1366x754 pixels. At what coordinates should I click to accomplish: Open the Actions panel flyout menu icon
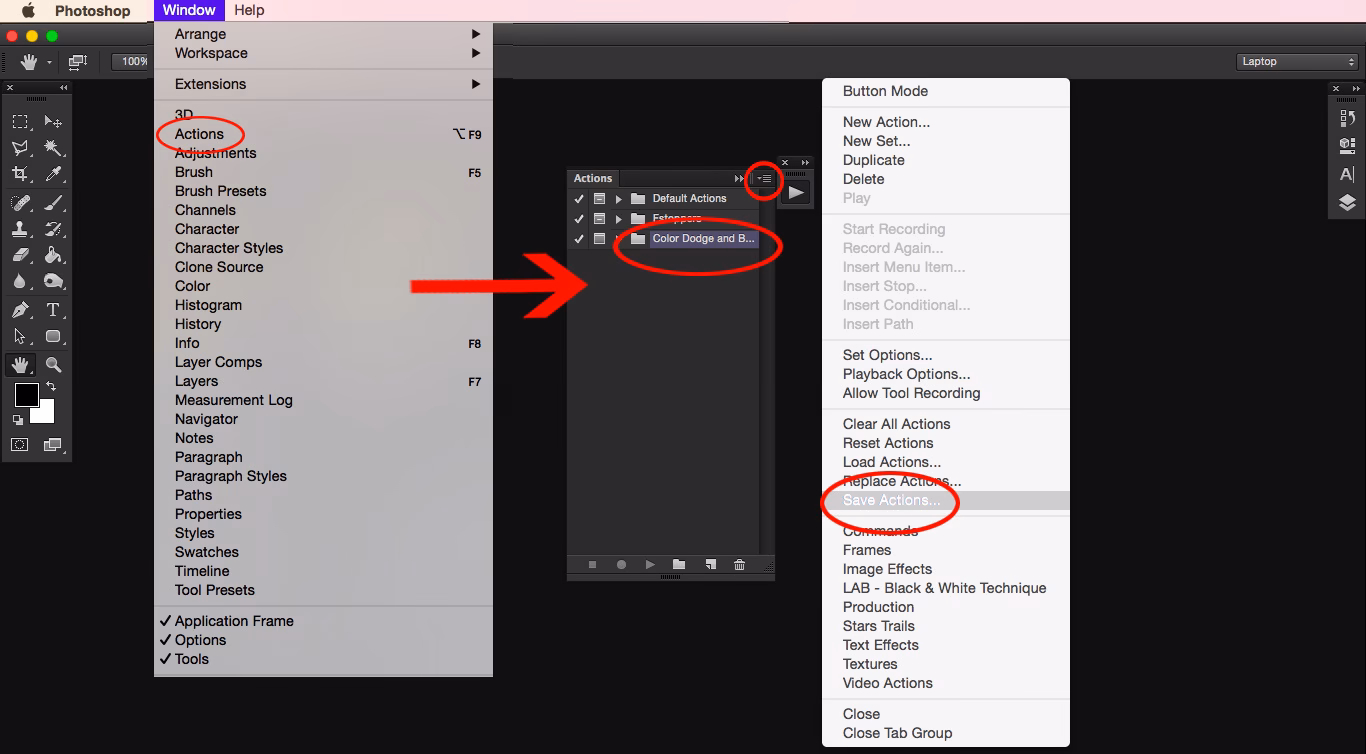click(765, 179)
